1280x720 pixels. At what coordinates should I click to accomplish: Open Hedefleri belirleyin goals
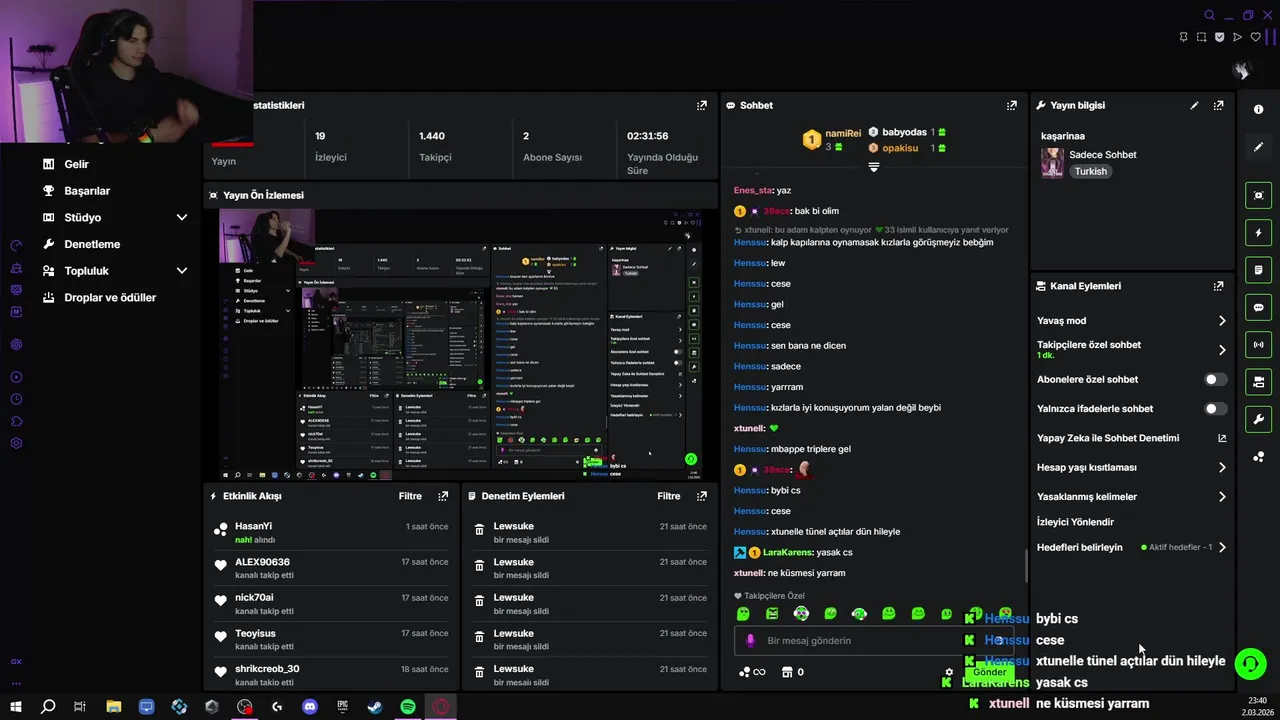click(x=1132, y=548)
